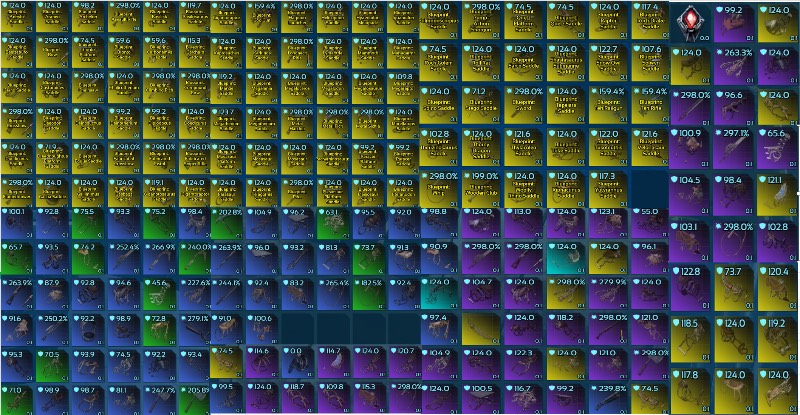Screen dimensions: 800x415
Task: Select the Blueprint Sword tile rated 298.0%
Action: pos(523,105)
